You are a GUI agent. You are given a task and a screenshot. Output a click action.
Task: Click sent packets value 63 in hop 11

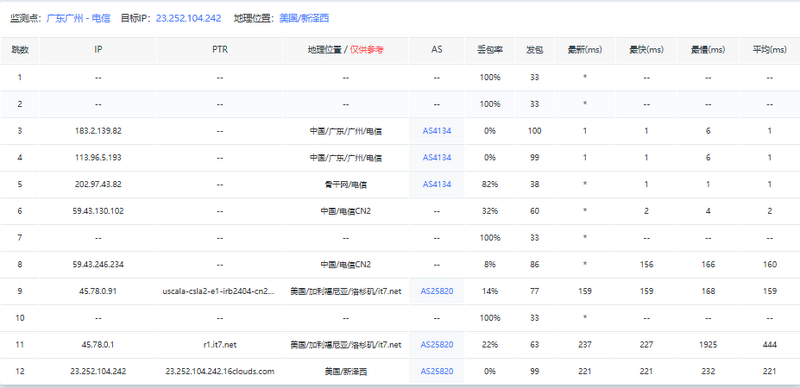coord(534,345)
